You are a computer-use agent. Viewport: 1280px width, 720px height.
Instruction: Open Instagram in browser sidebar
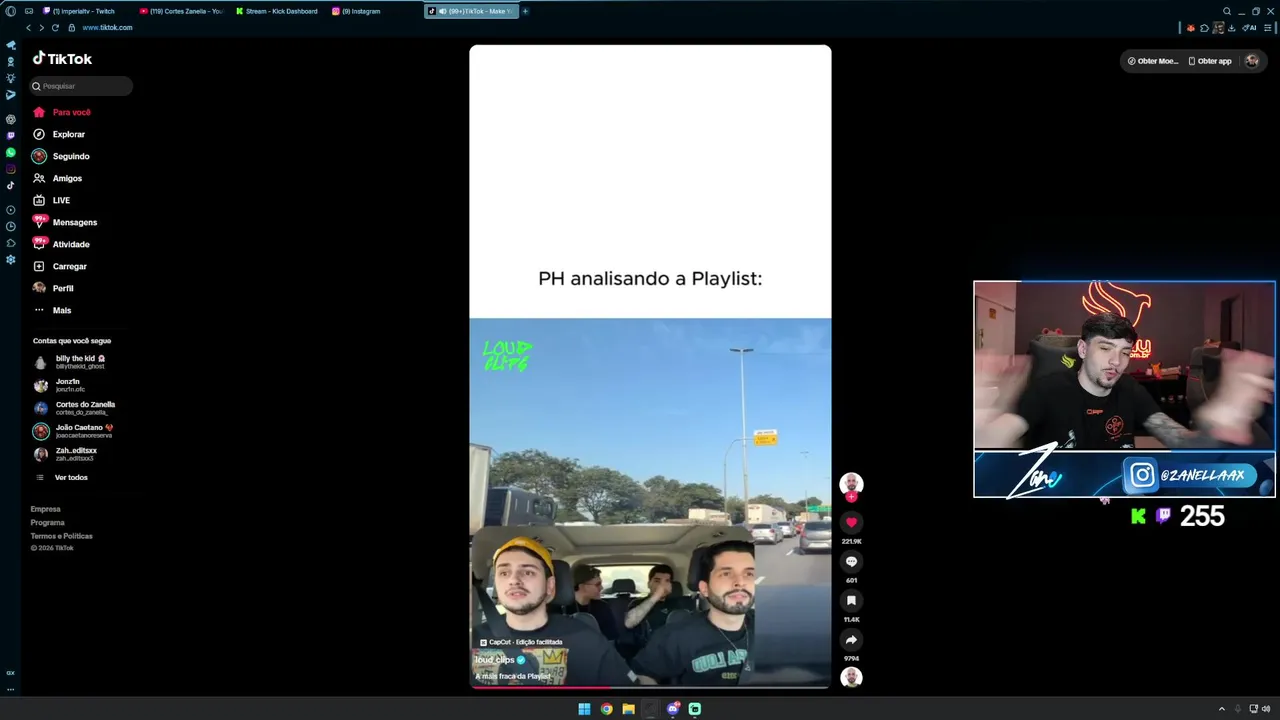(x=11, y=169)
